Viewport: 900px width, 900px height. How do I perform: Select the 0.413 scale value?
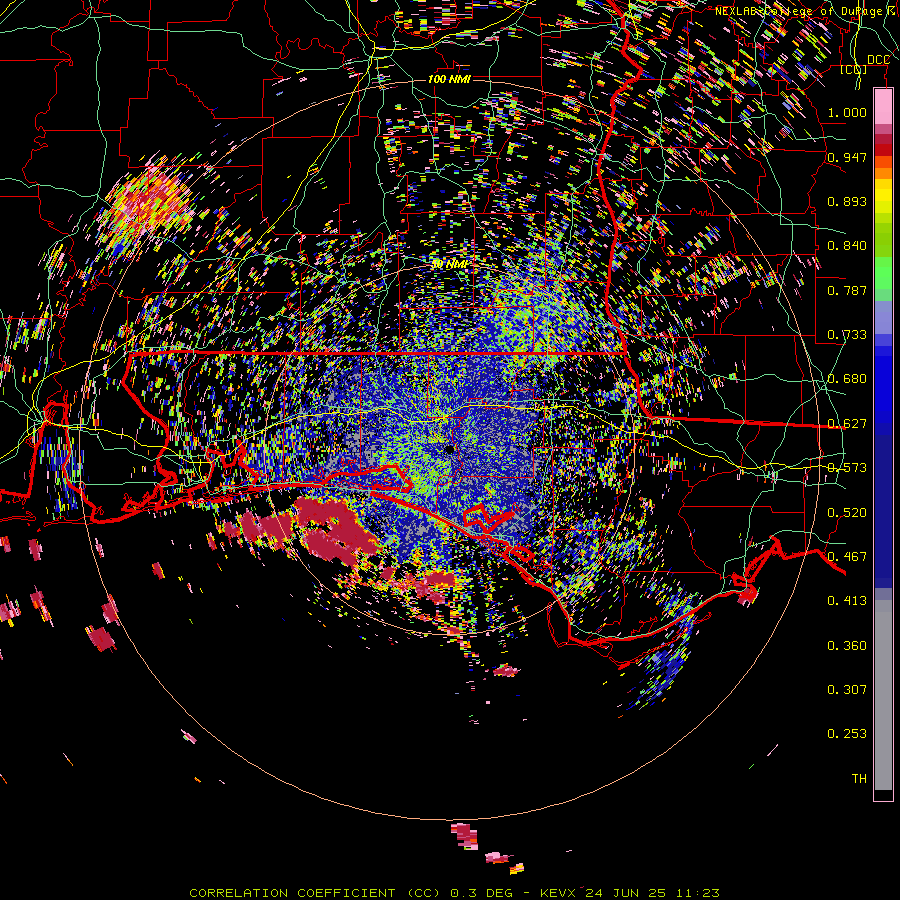(847, 601)
